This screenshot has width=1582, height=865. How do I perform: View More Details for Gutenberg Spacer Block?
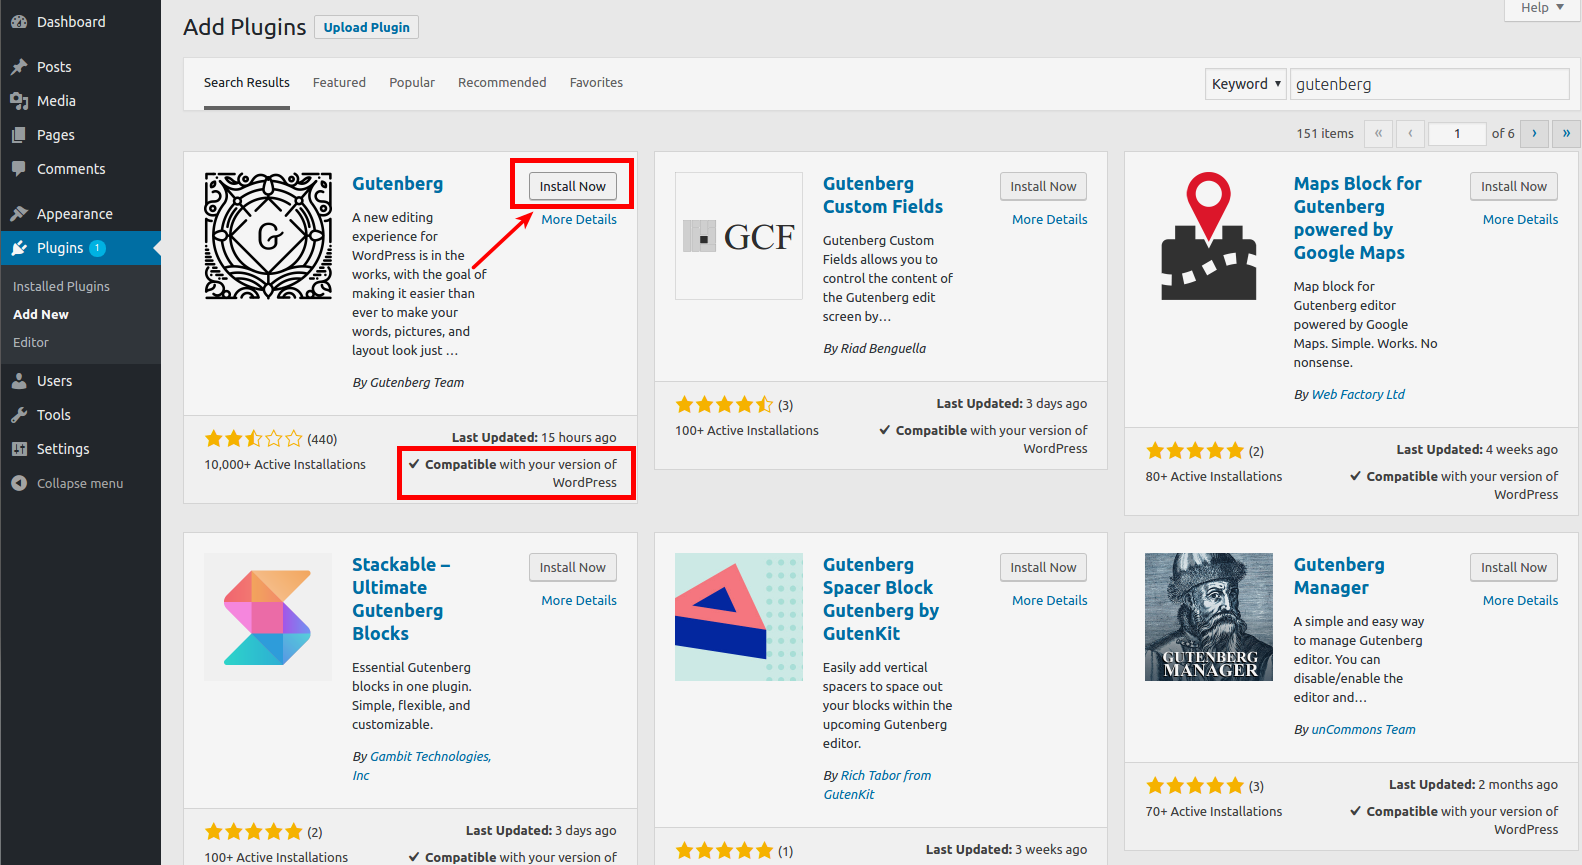[1050, 600]
